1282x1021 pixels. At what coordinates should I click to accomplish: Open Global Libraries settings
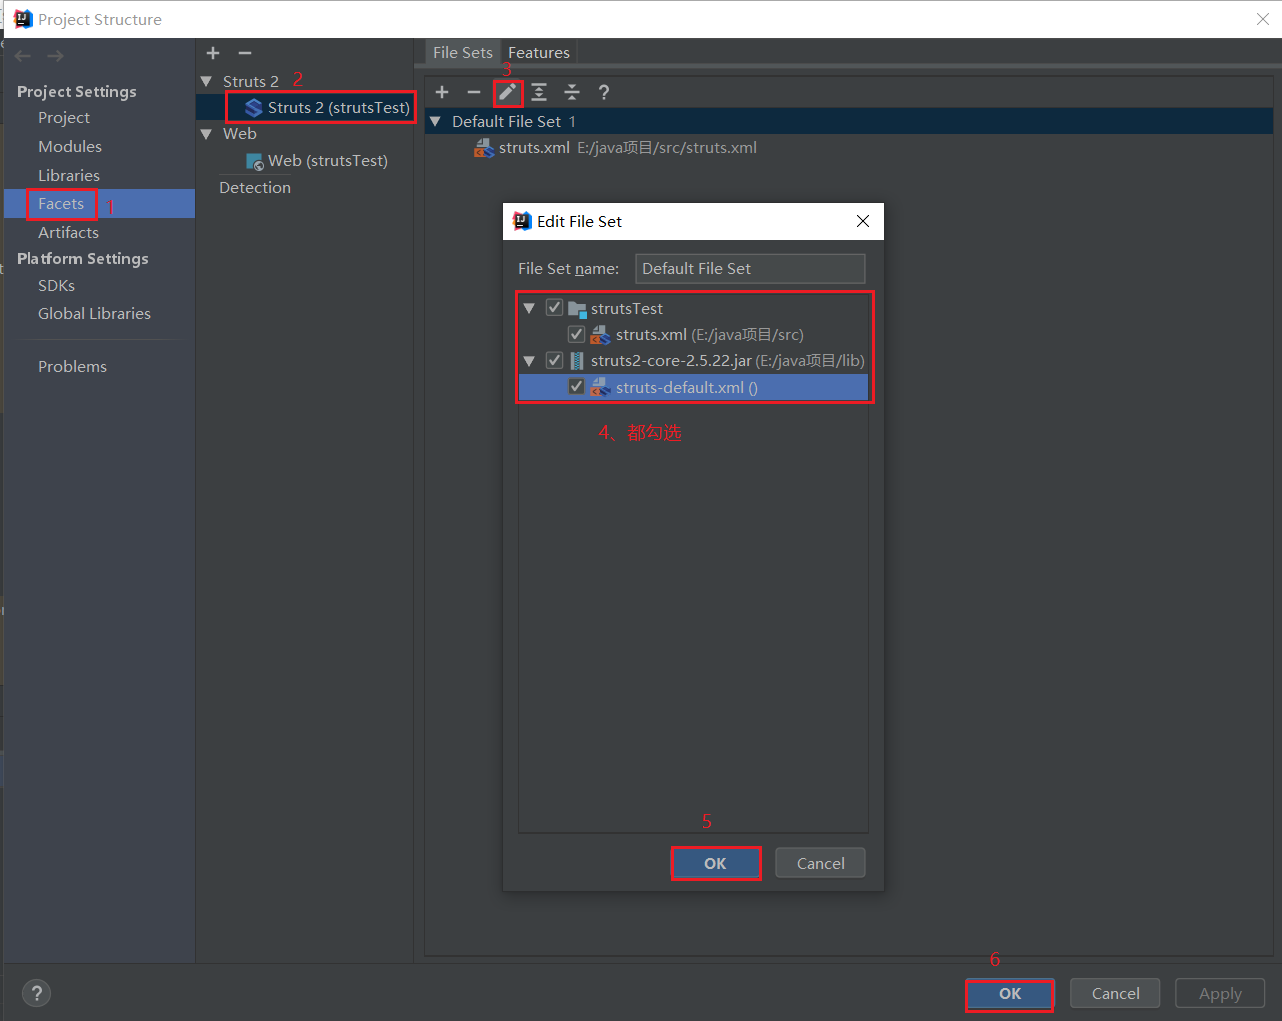click(94, 313)
